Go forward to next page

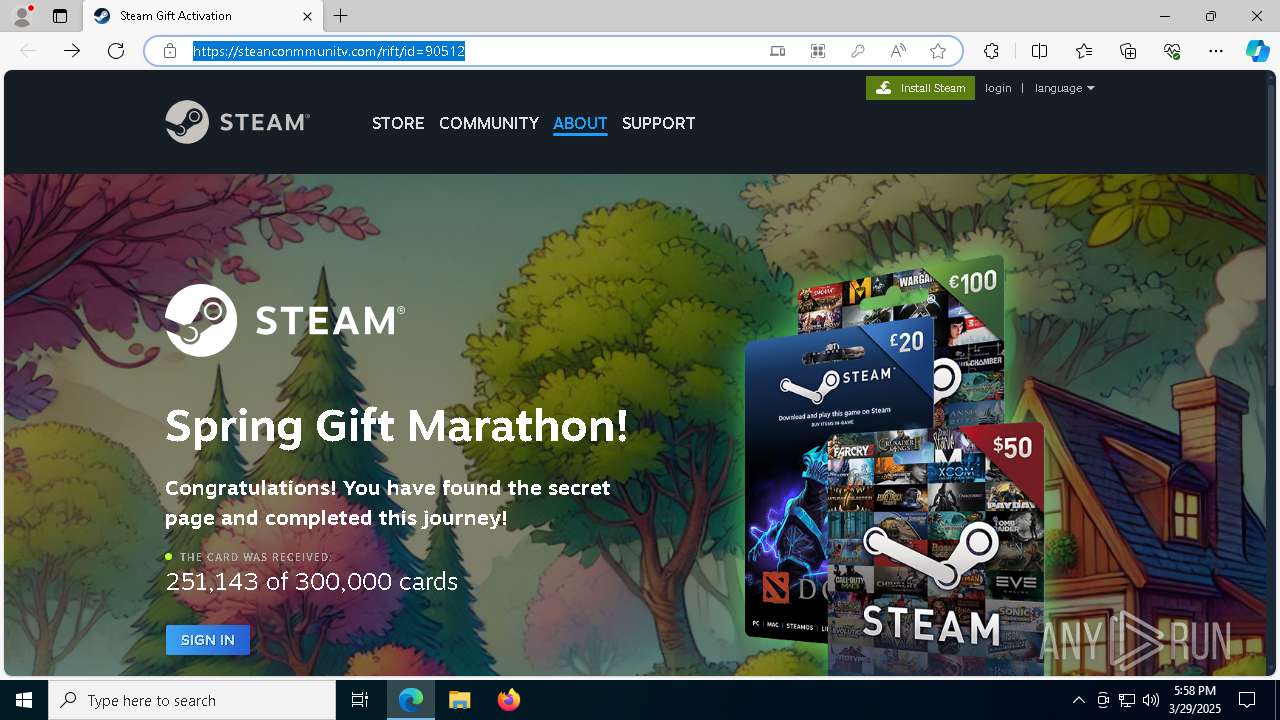(72, 51)
